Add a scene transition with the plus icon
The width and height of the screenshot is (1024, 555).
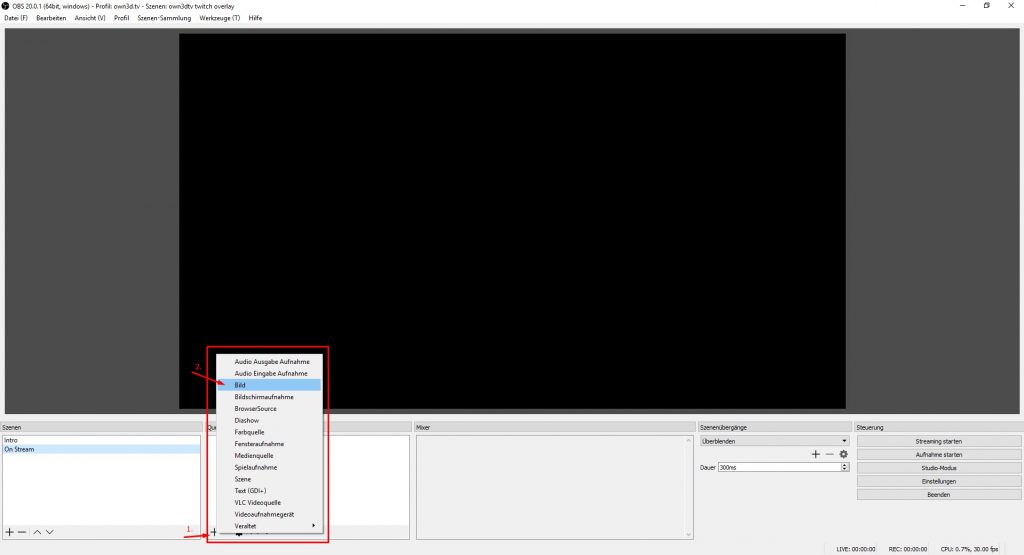click(815, 454)
